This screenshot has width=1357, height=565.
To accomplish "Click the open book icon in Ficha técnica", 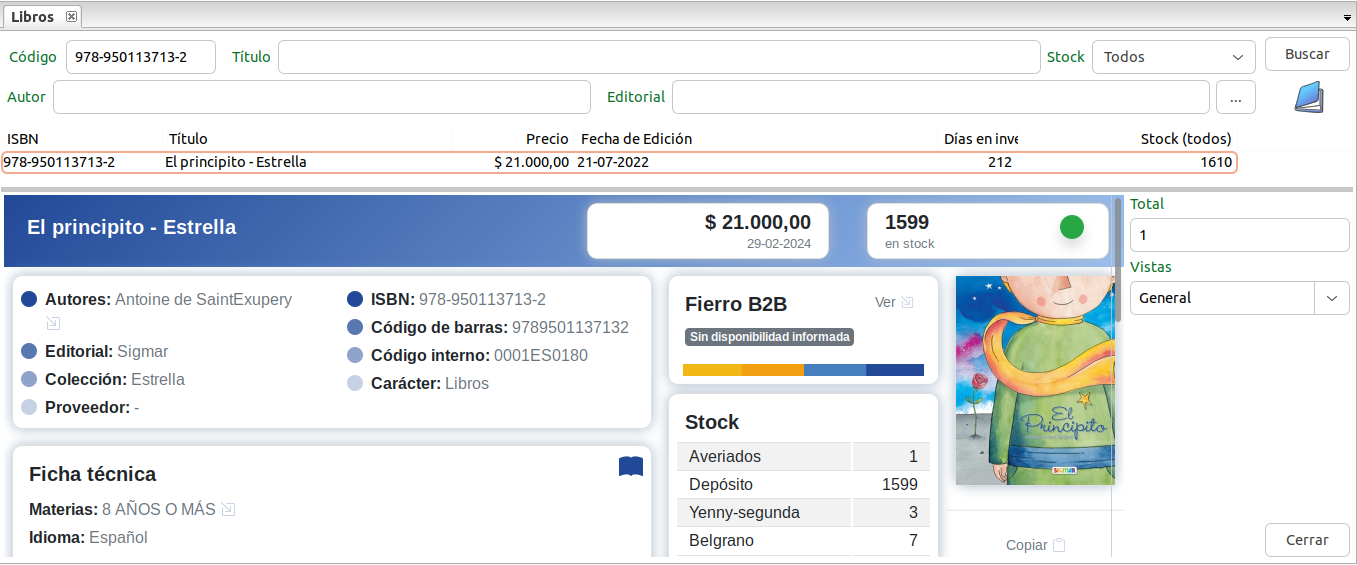I will click(631, 467).
